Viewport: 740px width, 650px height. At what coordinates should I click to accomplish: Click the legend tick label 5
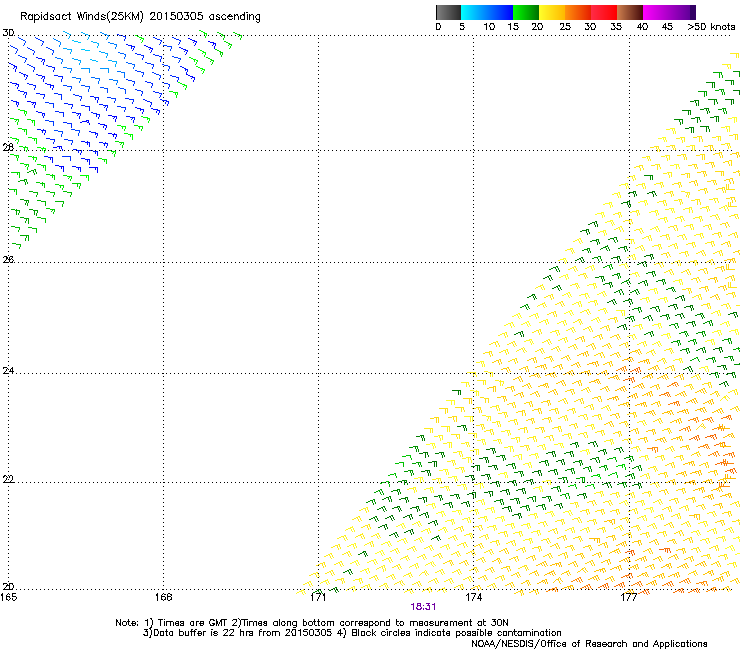(462, 27)
